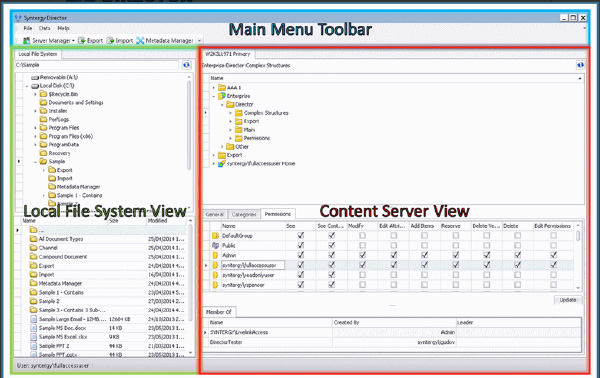Viewport: 600px width, 378px height.
Task: Click the DefaultGroup row icon
Action: 215,236
